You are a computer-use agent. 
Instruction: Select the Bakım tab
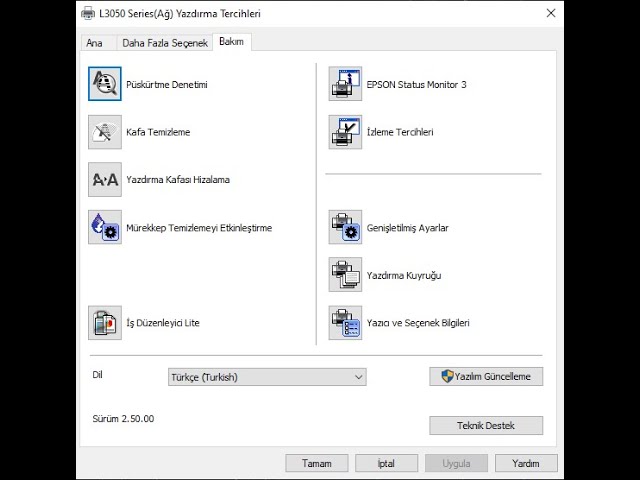(x=232, y=42)
